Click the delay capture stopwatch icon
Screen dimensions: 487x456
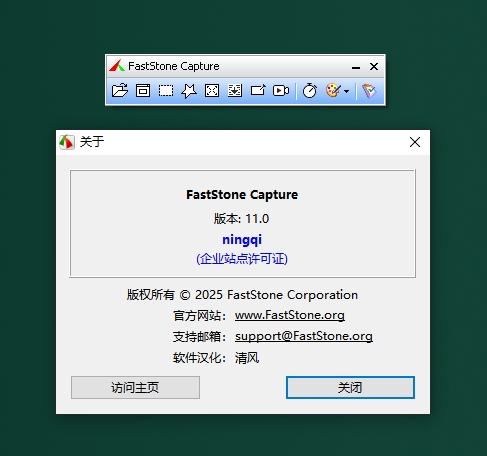[310, 91]
